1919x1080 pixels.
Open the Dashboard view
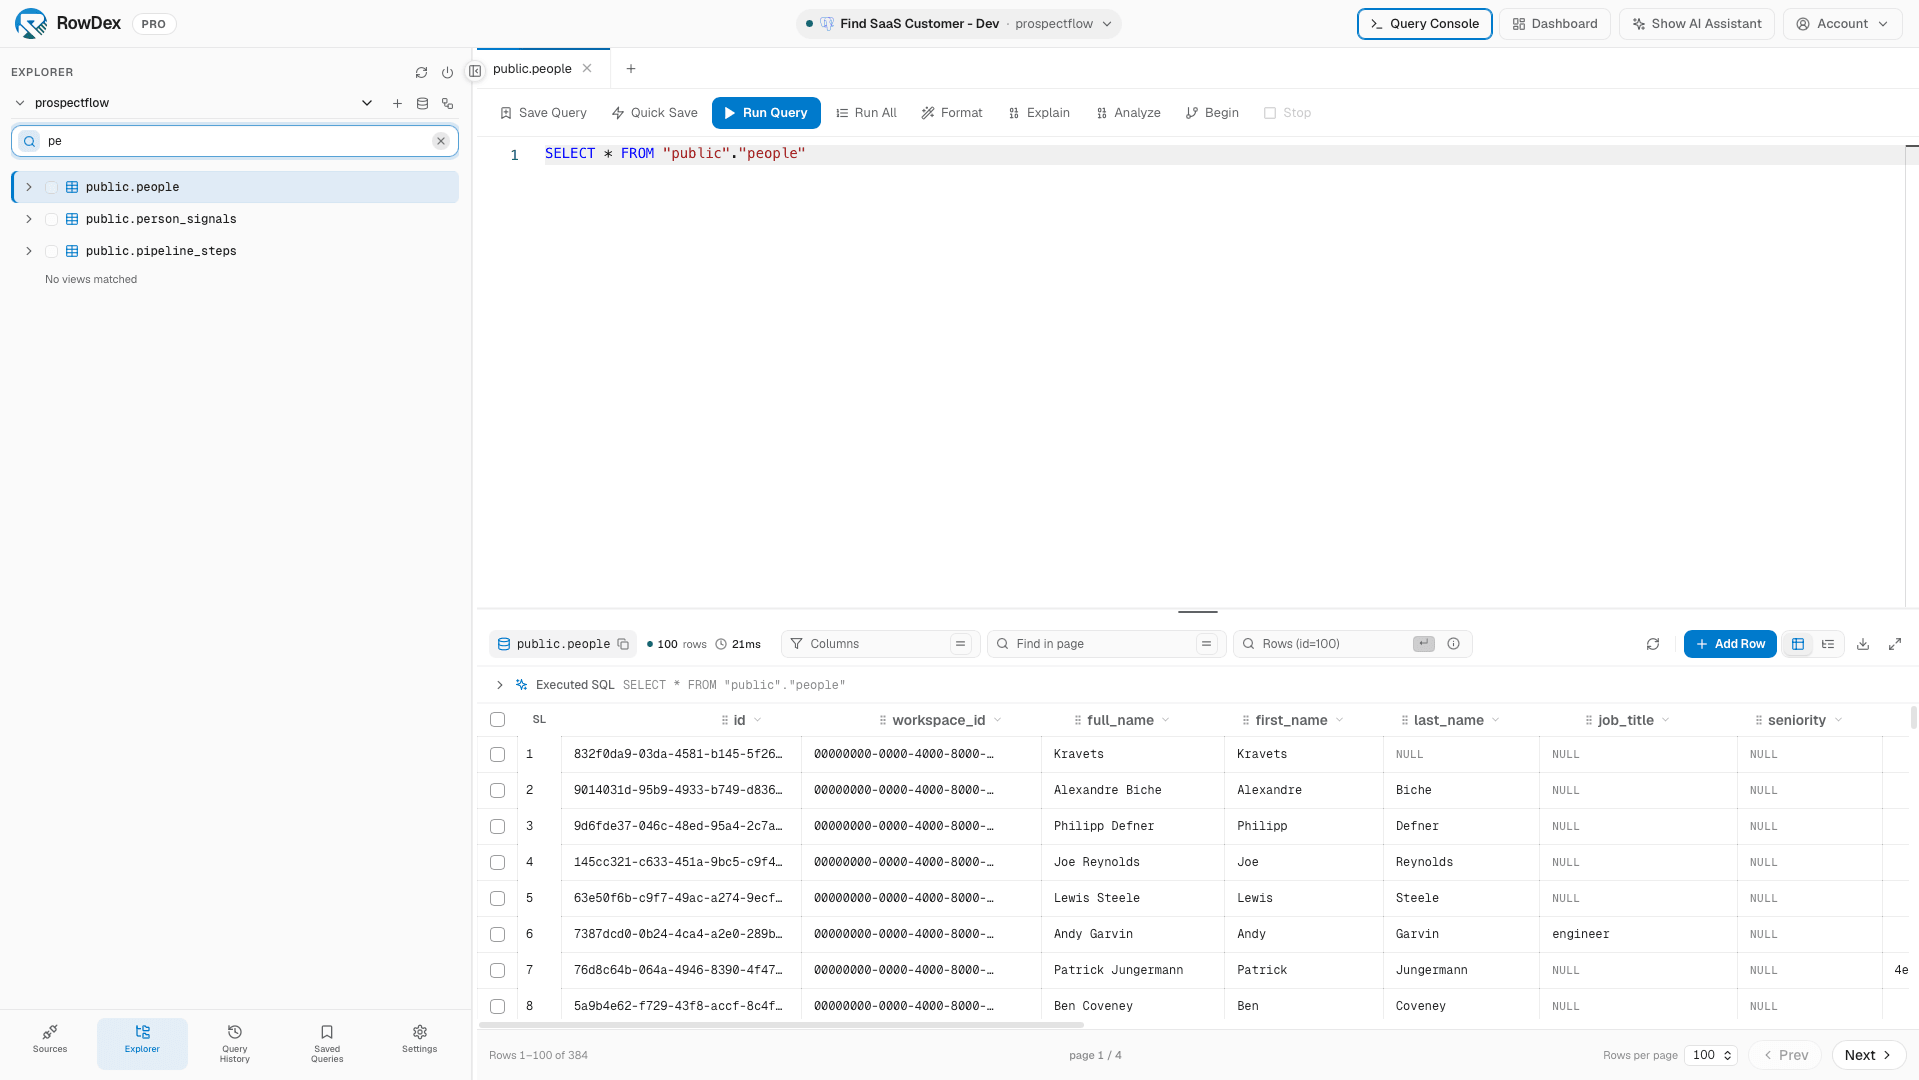pyautogui.click(x=1554, y=24)
